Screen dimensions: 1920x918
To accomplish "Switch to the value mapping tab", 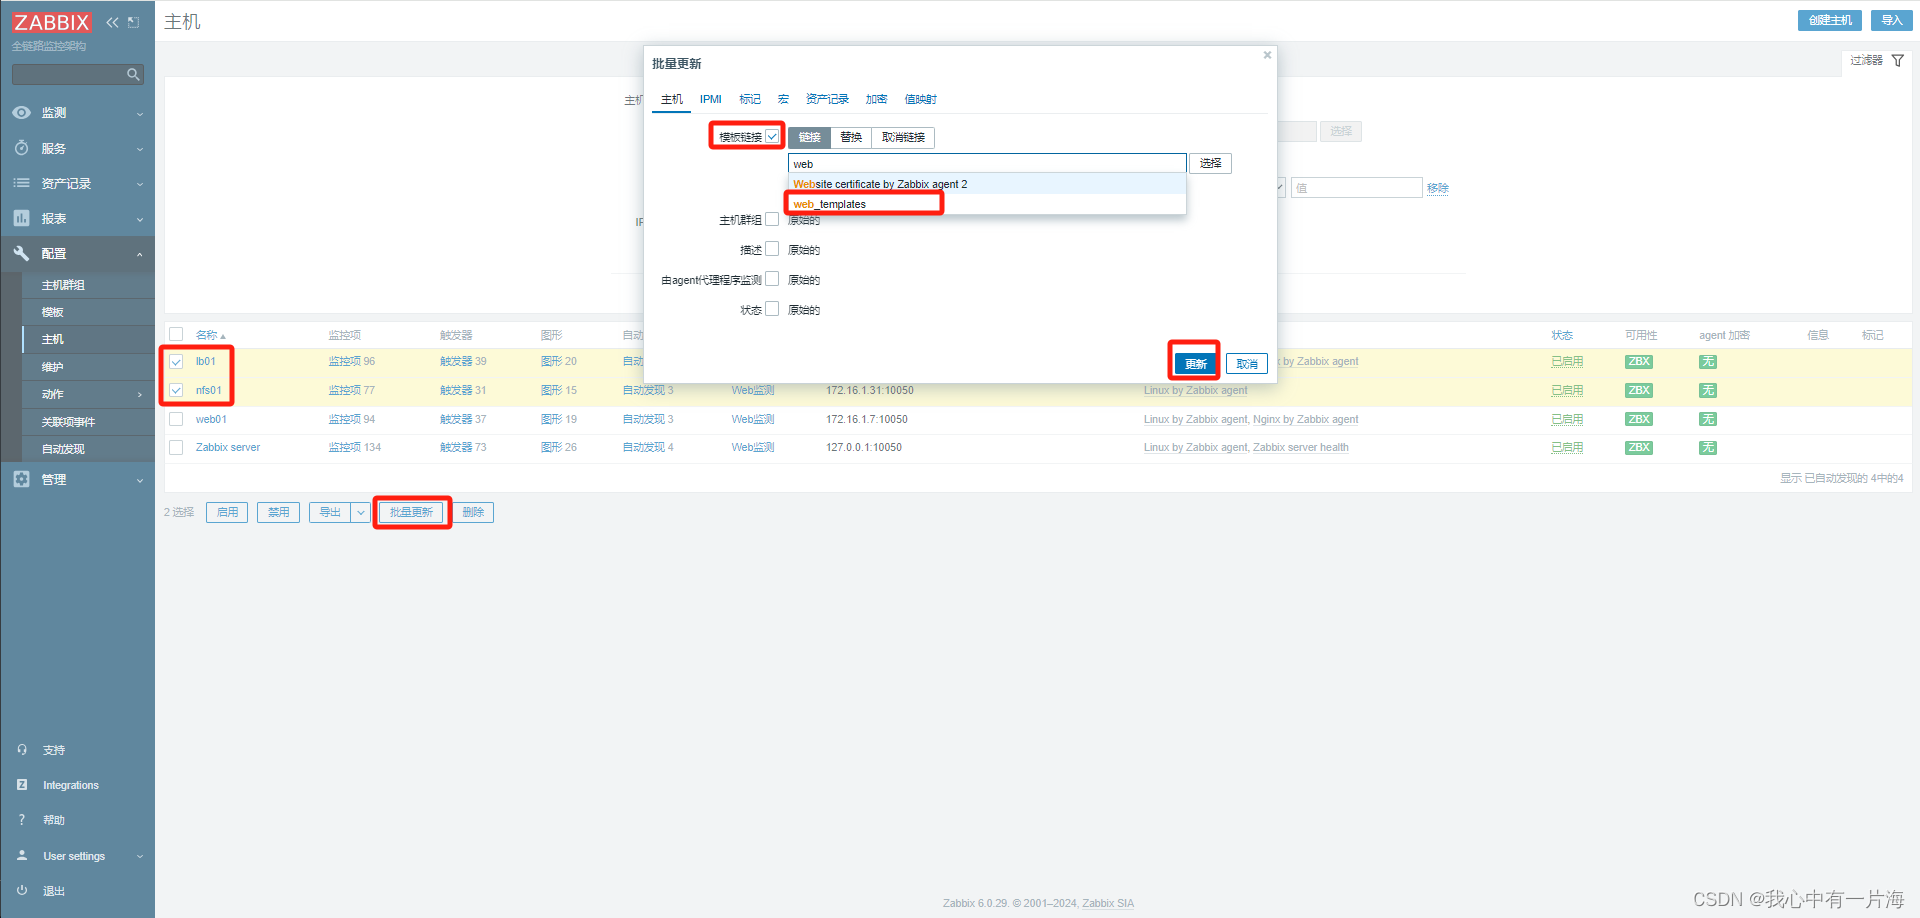I will coord(920,99).
